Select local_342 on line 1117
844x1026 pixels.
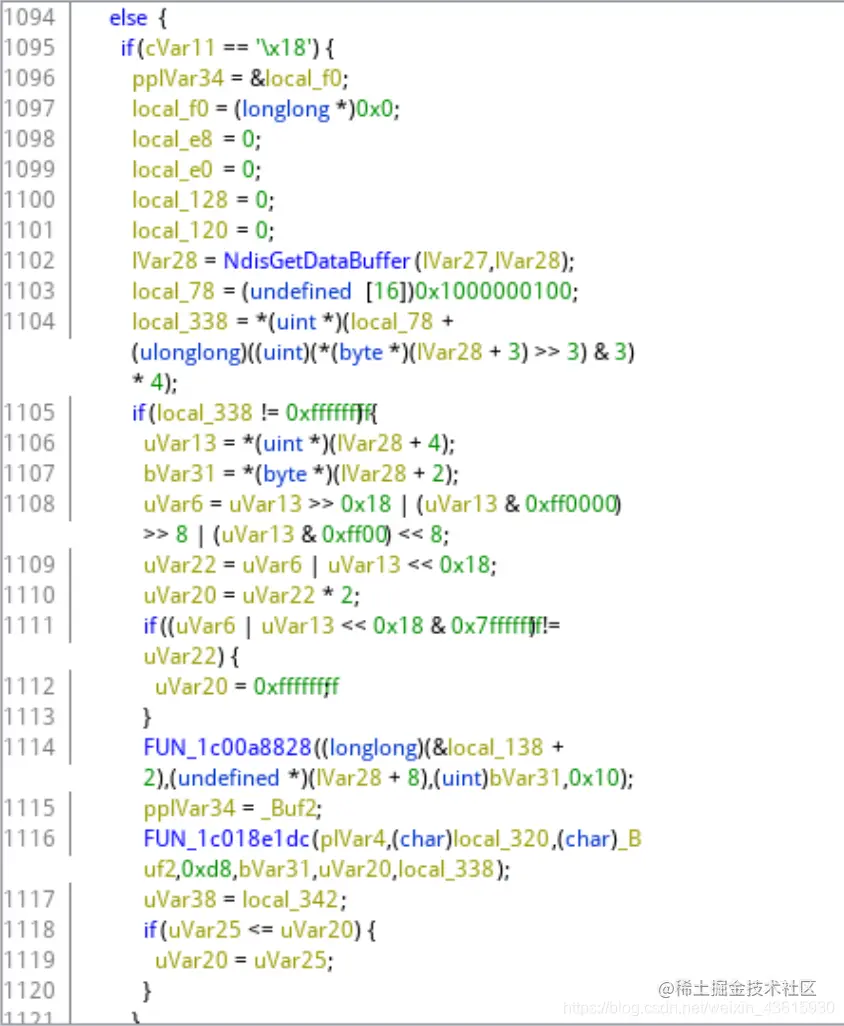[x=290, y=900]
